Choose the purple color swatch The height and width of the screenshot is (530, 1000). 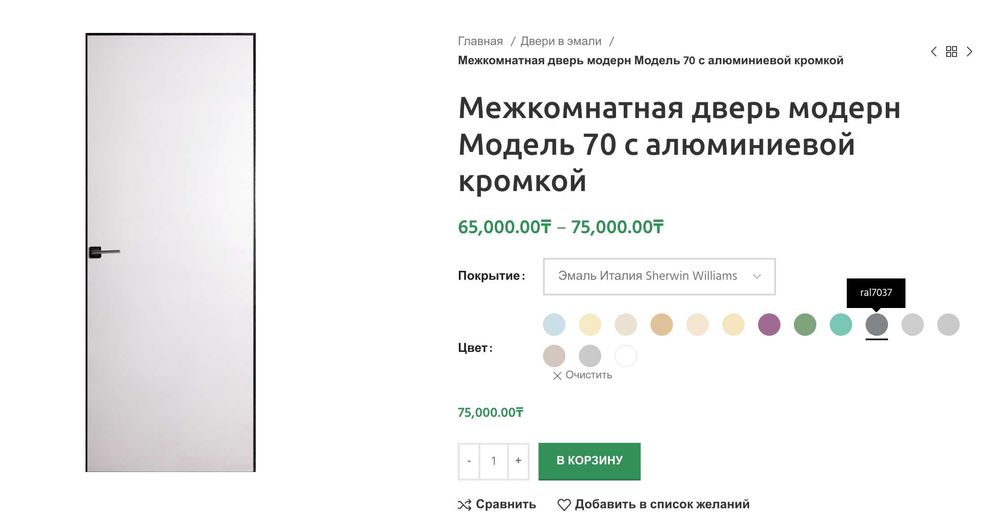coord(769,324)
